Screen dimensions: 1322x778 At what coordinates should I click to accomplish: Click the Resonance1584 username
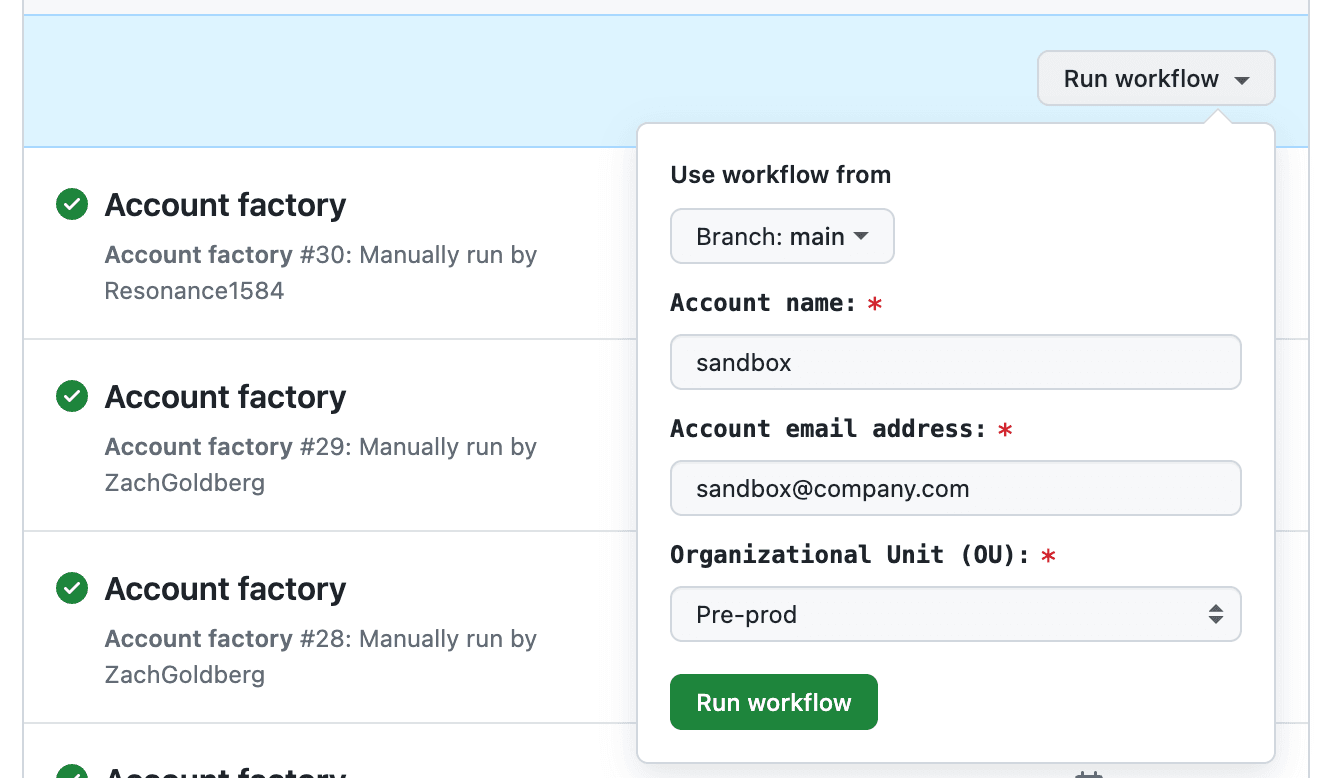[194, 291]
